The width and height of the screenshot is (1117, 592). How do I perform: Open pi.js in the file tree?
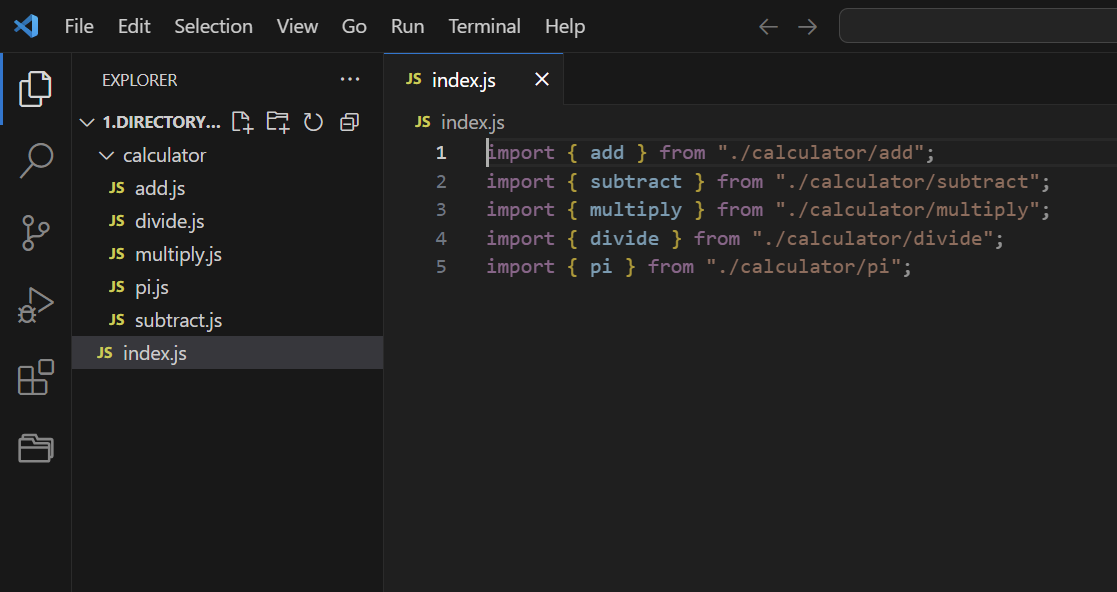point(228,287)
